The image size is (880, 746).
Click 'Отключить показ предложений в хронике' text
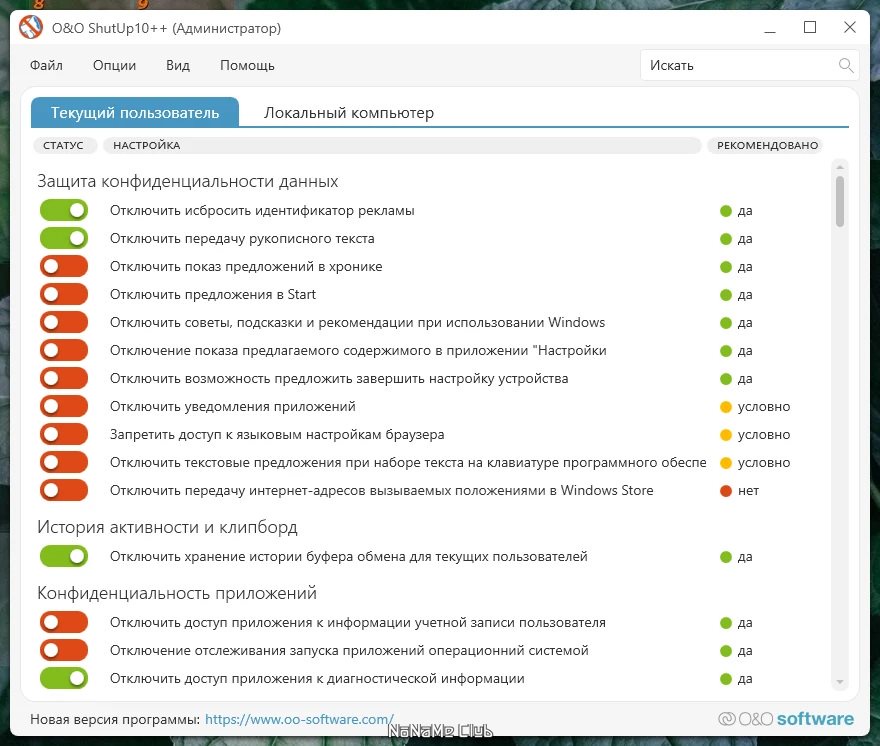[246, 267]
